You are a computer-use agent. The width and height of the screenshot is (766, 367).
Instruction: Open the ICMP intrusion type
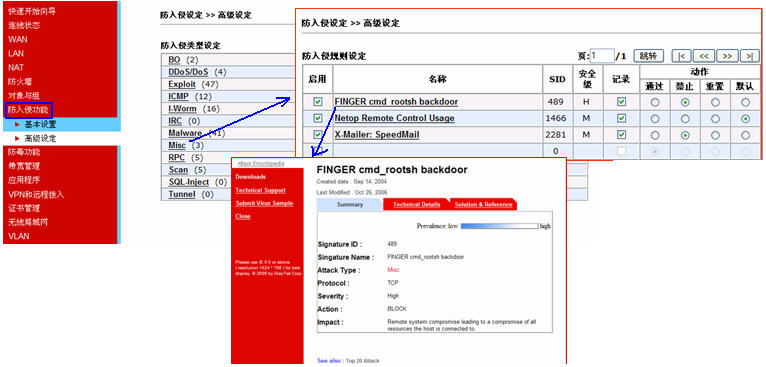[x=178, y=96]
